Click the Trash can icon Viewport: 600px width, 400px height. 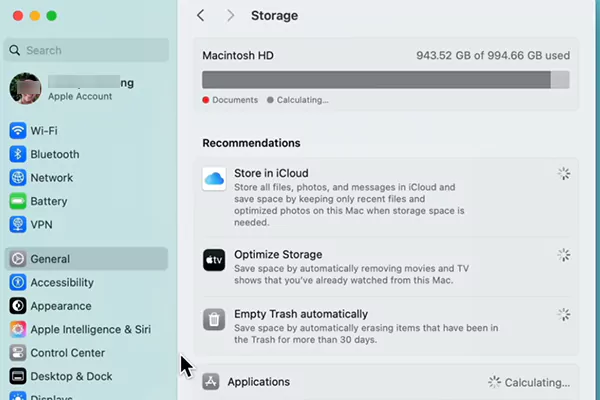(214, 320)
